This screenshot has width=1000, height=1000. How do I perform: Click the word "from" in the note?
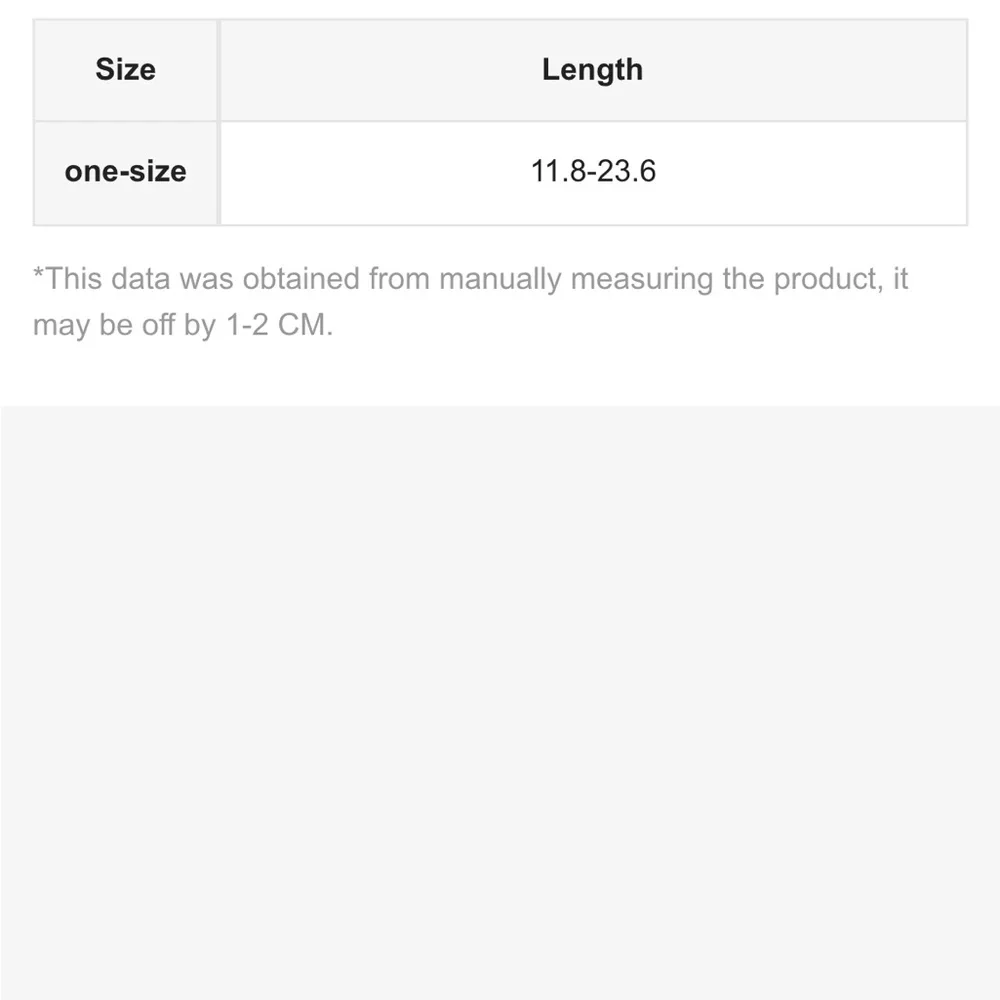pos(399,278)
